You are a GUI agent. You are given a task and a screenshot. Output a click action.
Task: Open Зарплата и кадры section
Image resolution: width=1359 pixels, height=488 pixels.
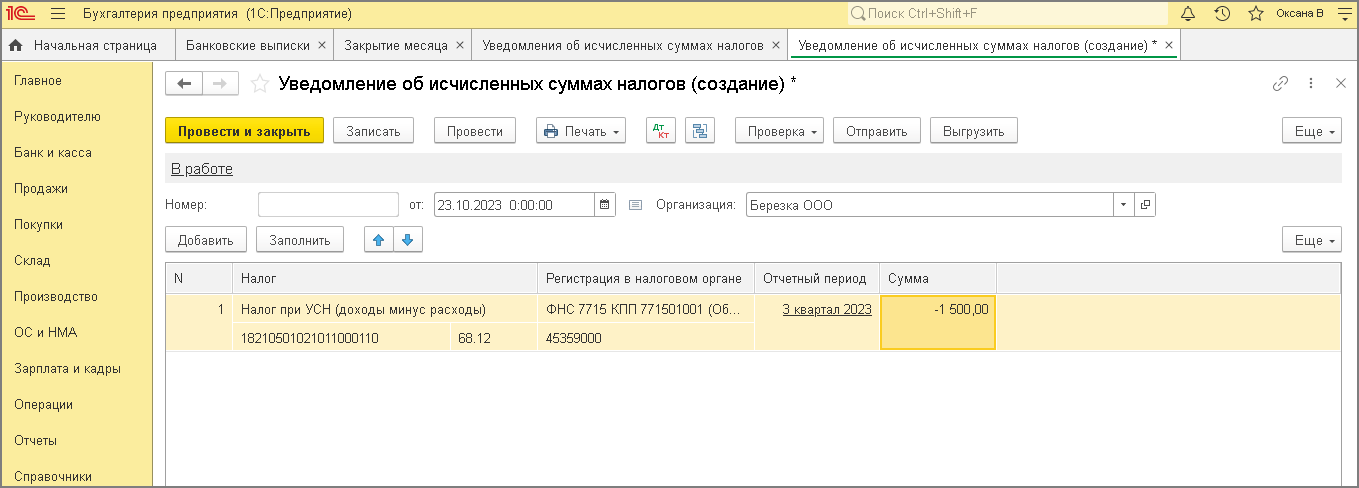tap(67, 369)
